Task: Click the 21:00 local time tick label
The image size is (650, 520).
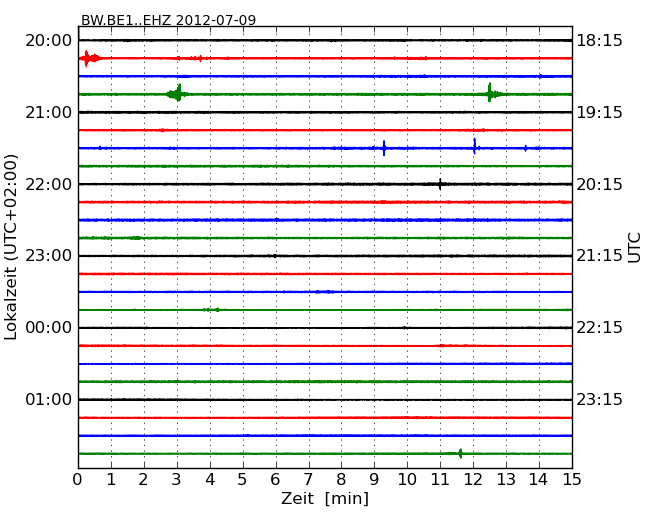Action: click(49, 112)
